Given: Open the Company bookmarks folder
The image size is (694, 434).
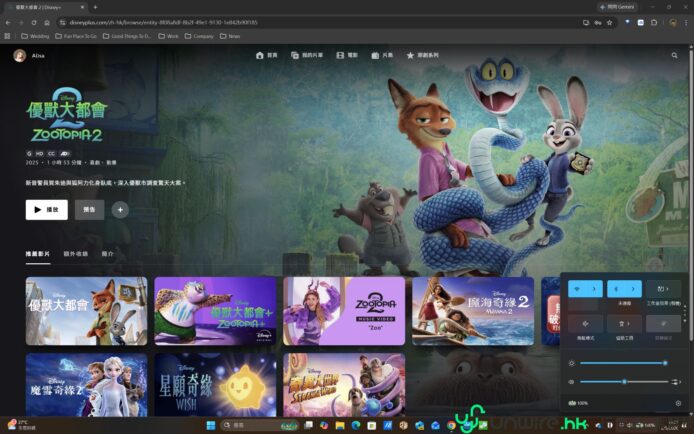Looking at the screenshot, I should point(199,36).
